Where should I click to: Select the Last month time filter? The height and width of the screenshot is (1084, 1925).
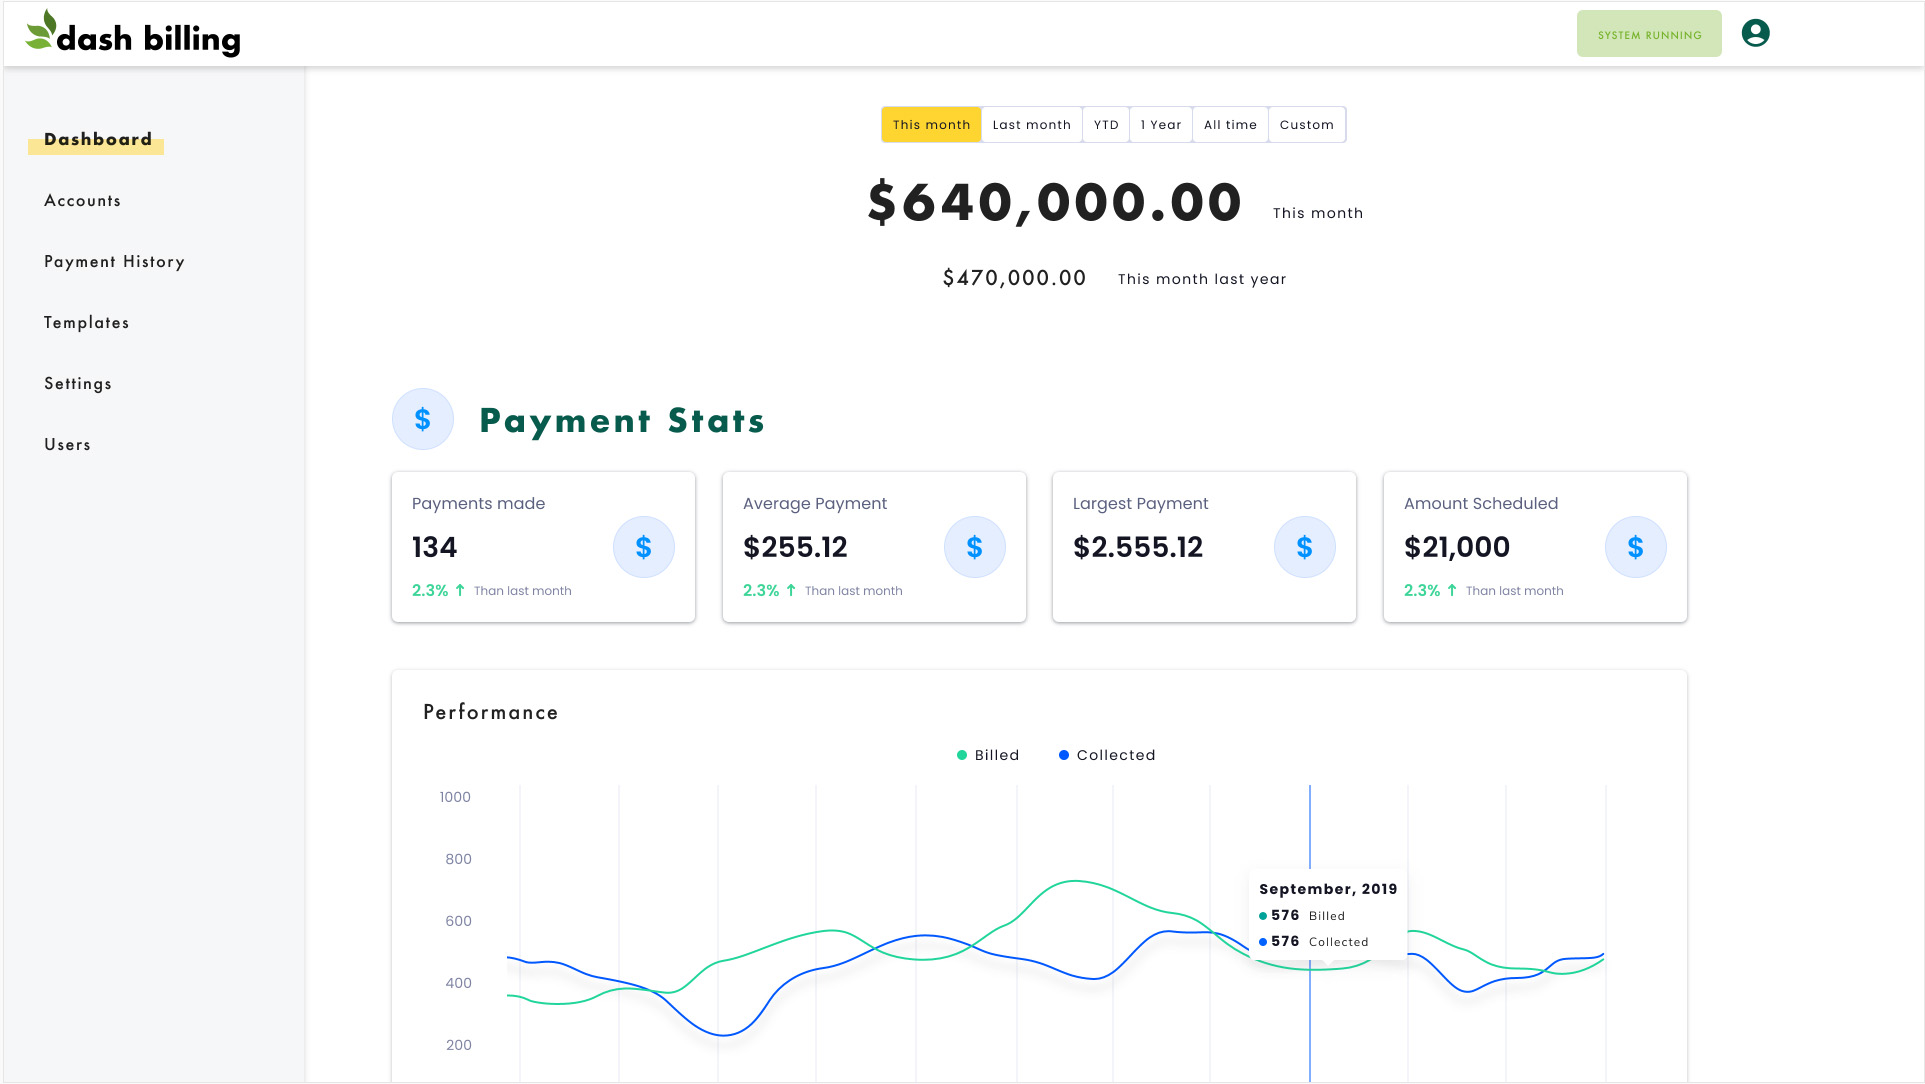(1031, 124)
